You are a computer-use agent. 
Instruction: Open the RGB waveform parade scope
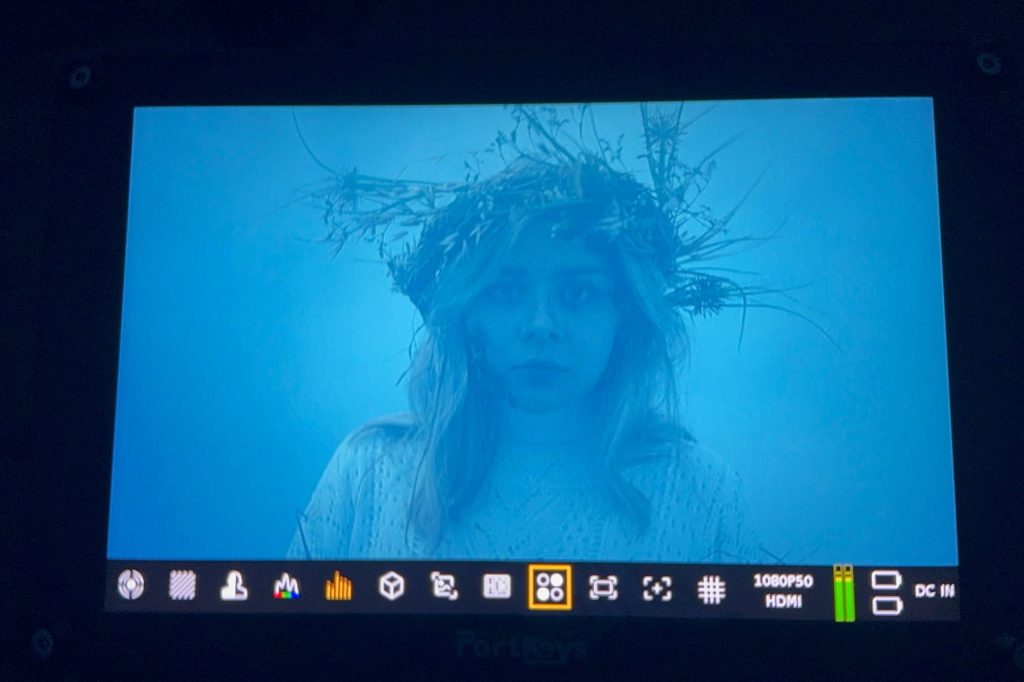pyautogui.click(x=286, y=587)
